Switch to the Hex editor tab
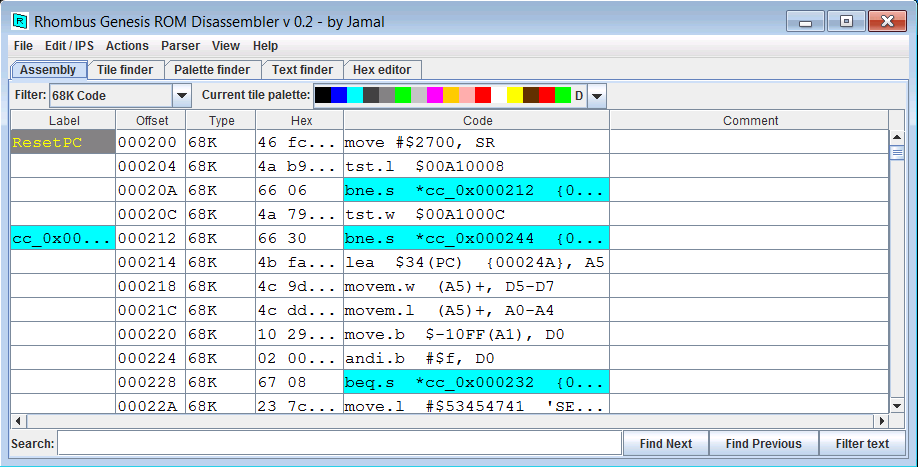This screenshot has width=919, height=467. [x=382, y=70]
